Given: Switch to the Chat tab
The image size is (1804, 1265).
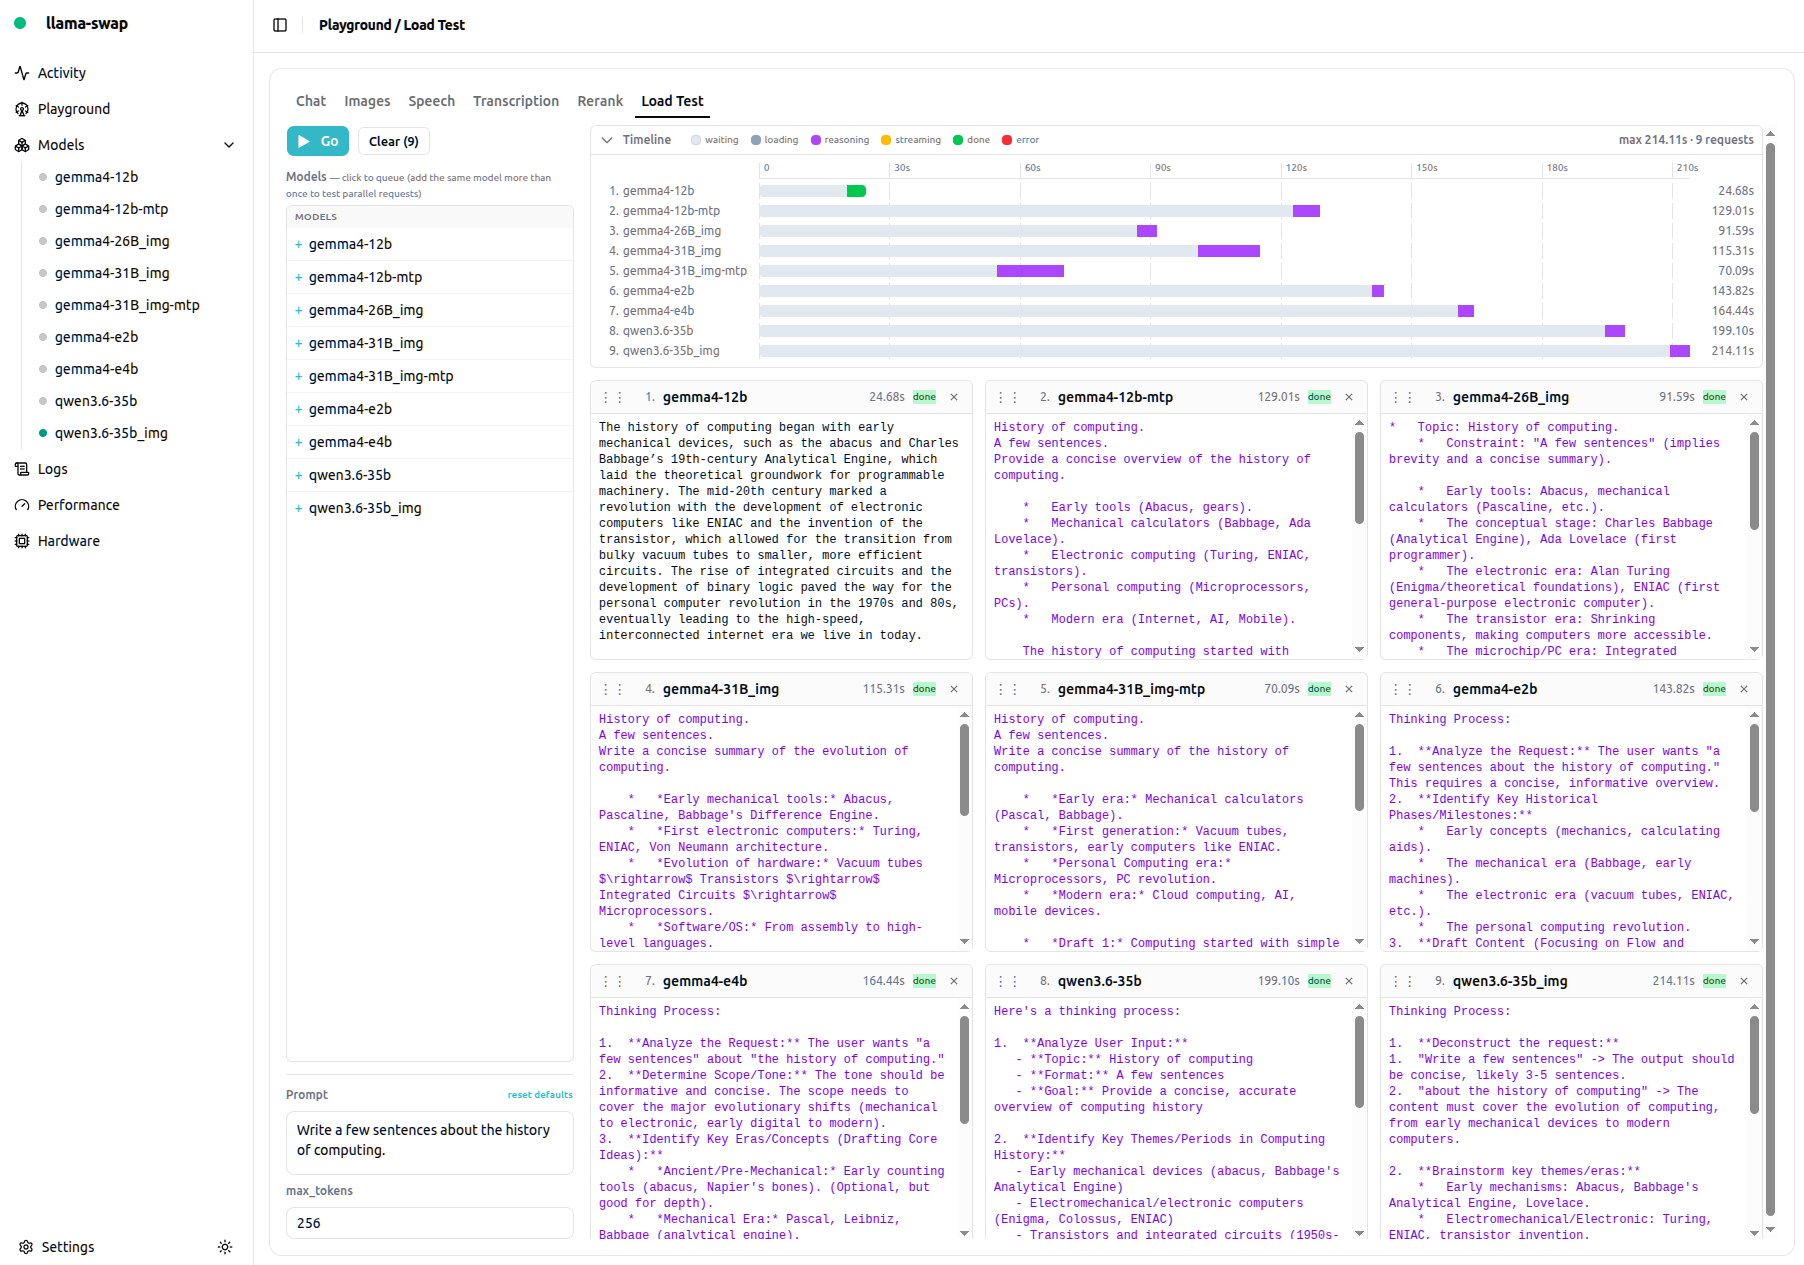Looking at the screenshot, I should click(311, 101).
